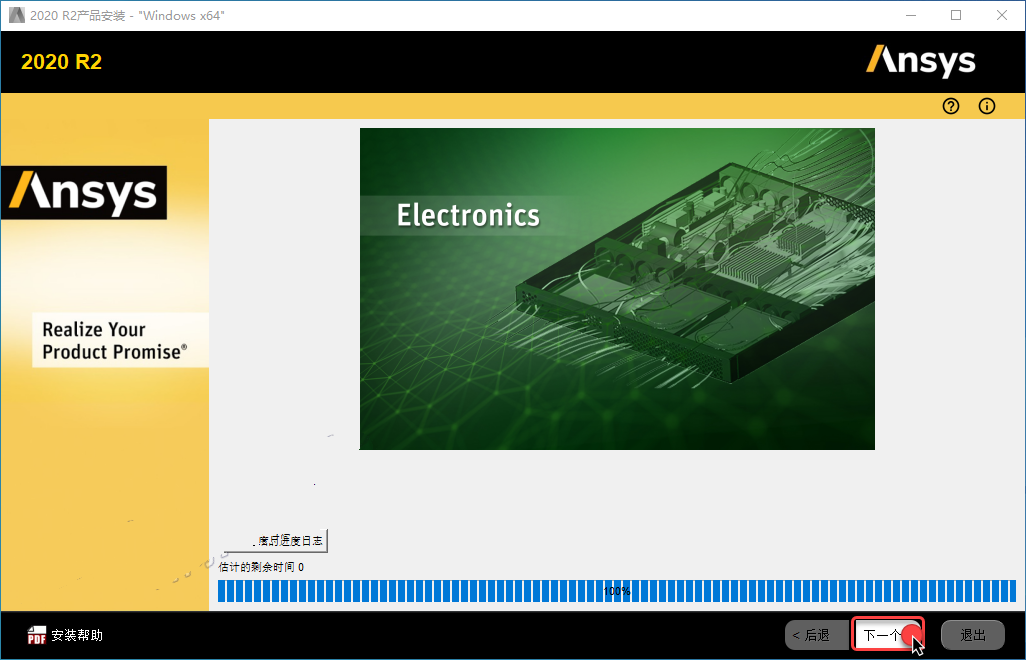This screenshot has height=660, width=1026.
Task: Open the installation progress log button
Action: click(x=275, y=540)
